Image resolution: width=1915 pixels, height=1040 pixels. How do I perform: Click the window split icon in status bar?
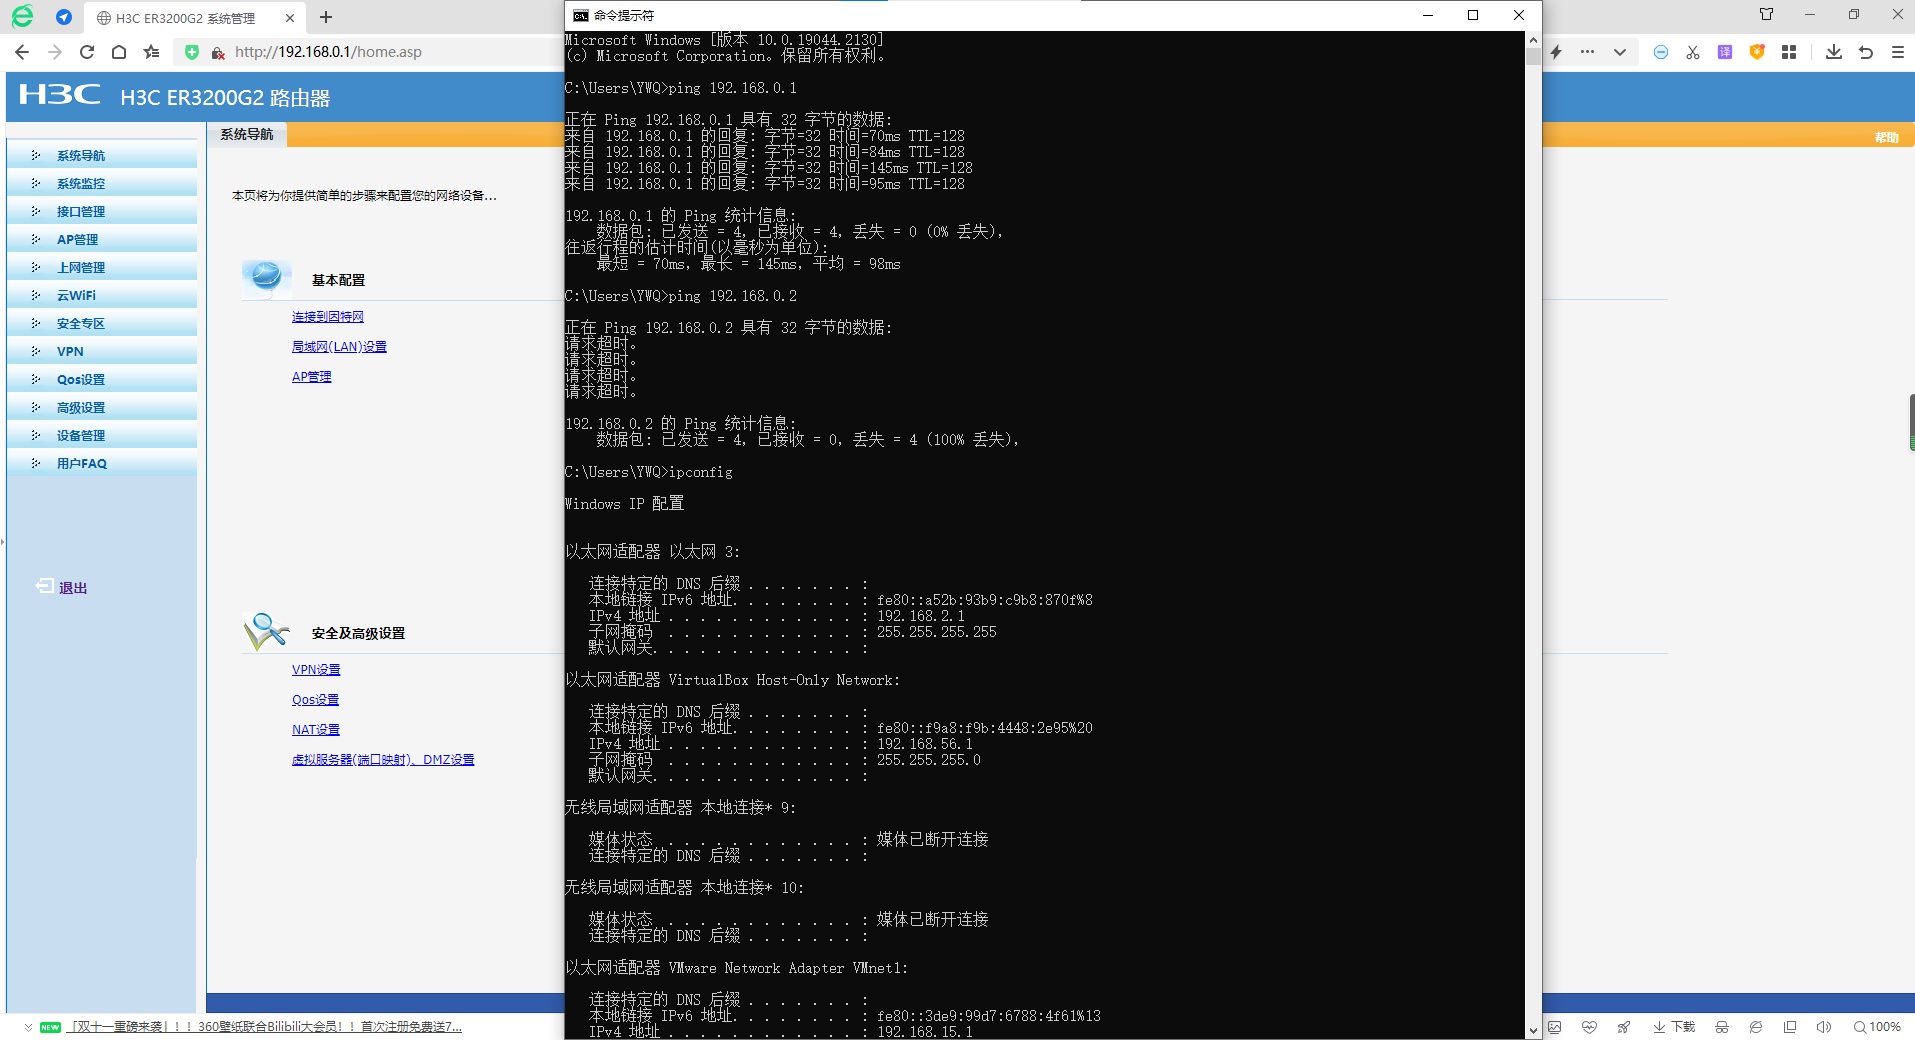[x=1790, y=1027]
